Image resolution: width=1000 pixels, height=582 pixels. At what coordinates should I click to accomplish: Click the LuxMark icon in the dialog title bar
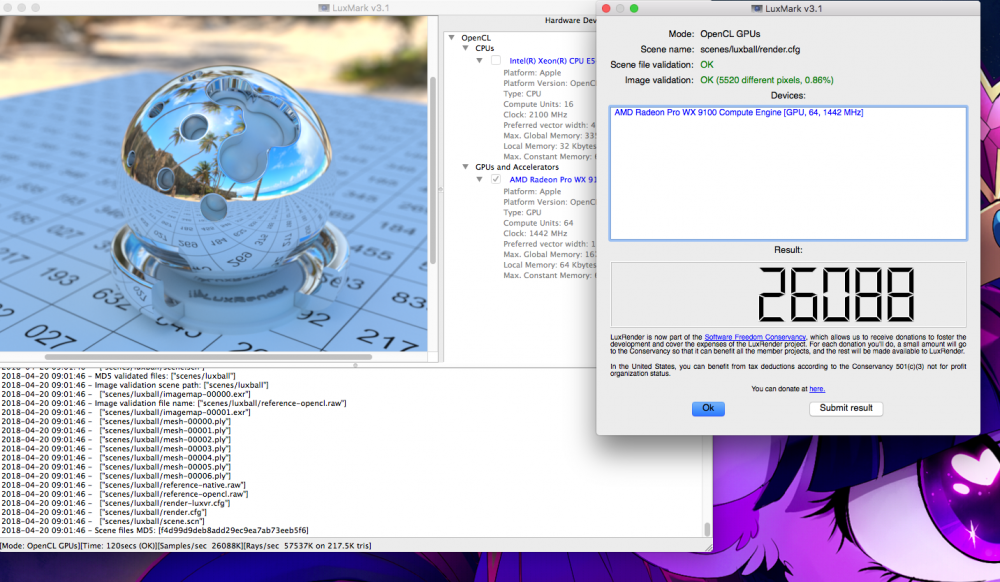point(757,8)
